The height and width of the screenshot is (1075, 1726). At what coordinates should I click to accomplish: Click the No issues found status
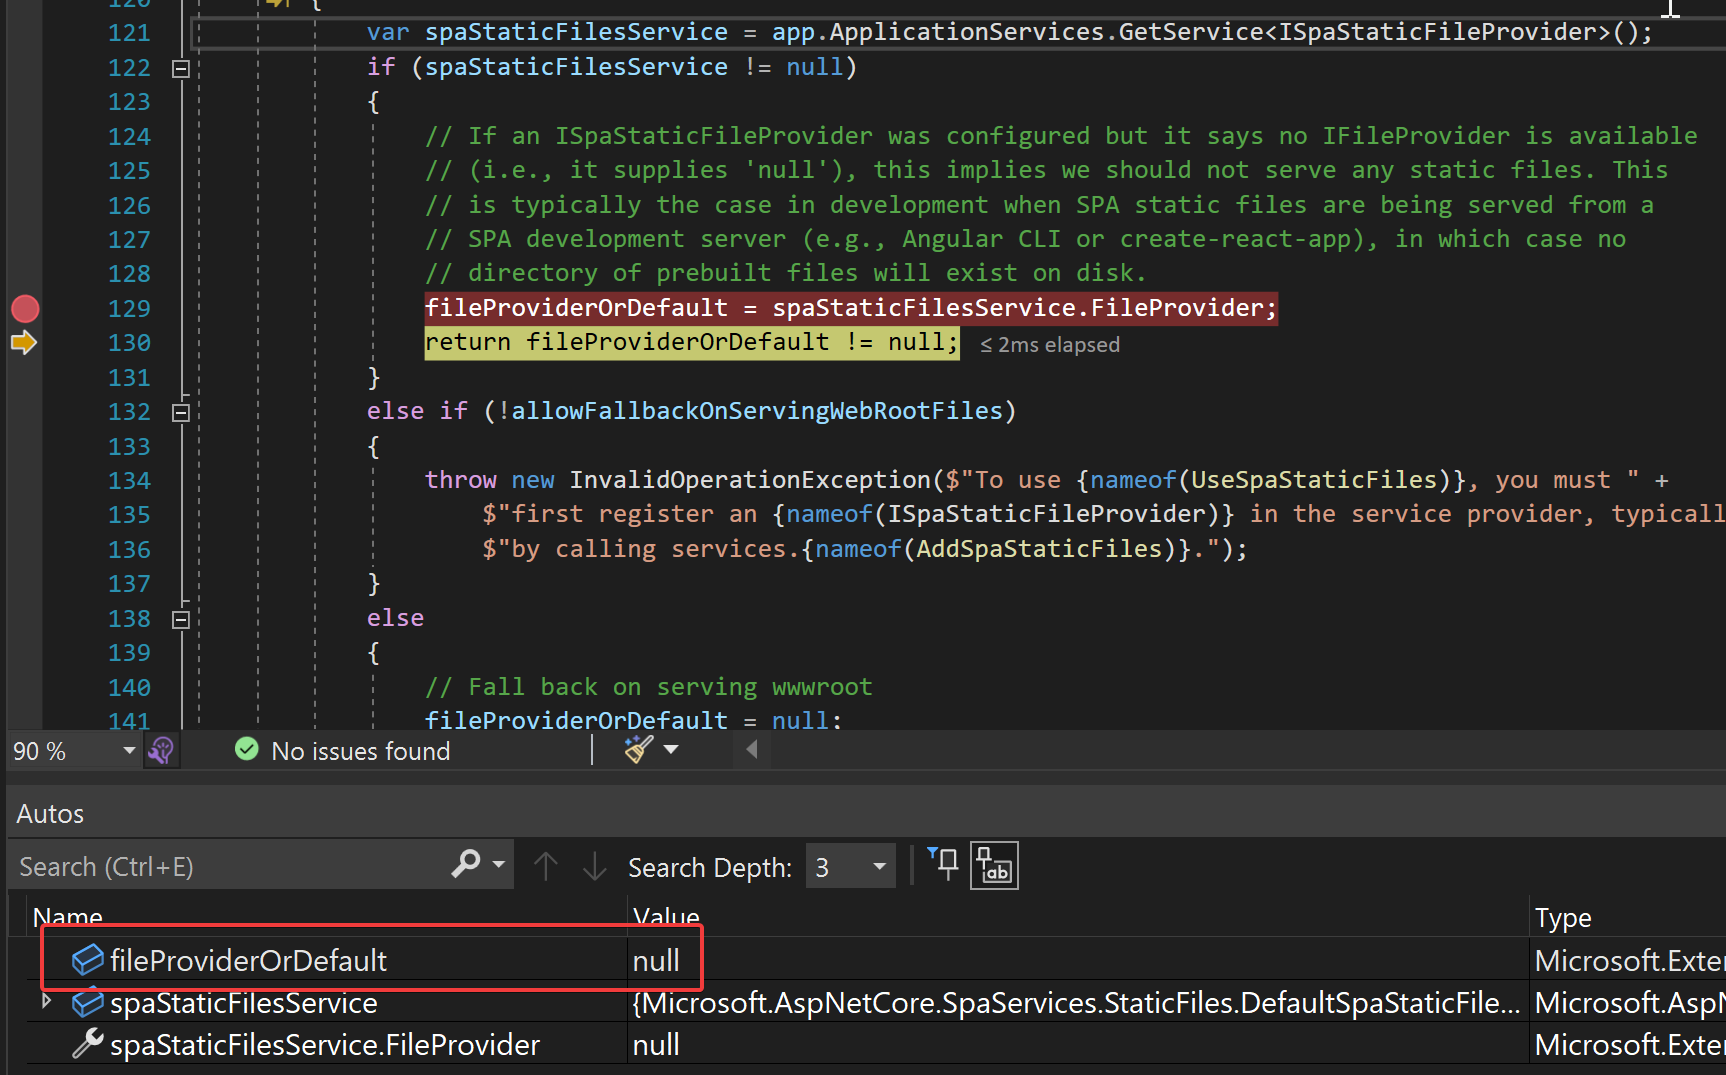(361, 751)
